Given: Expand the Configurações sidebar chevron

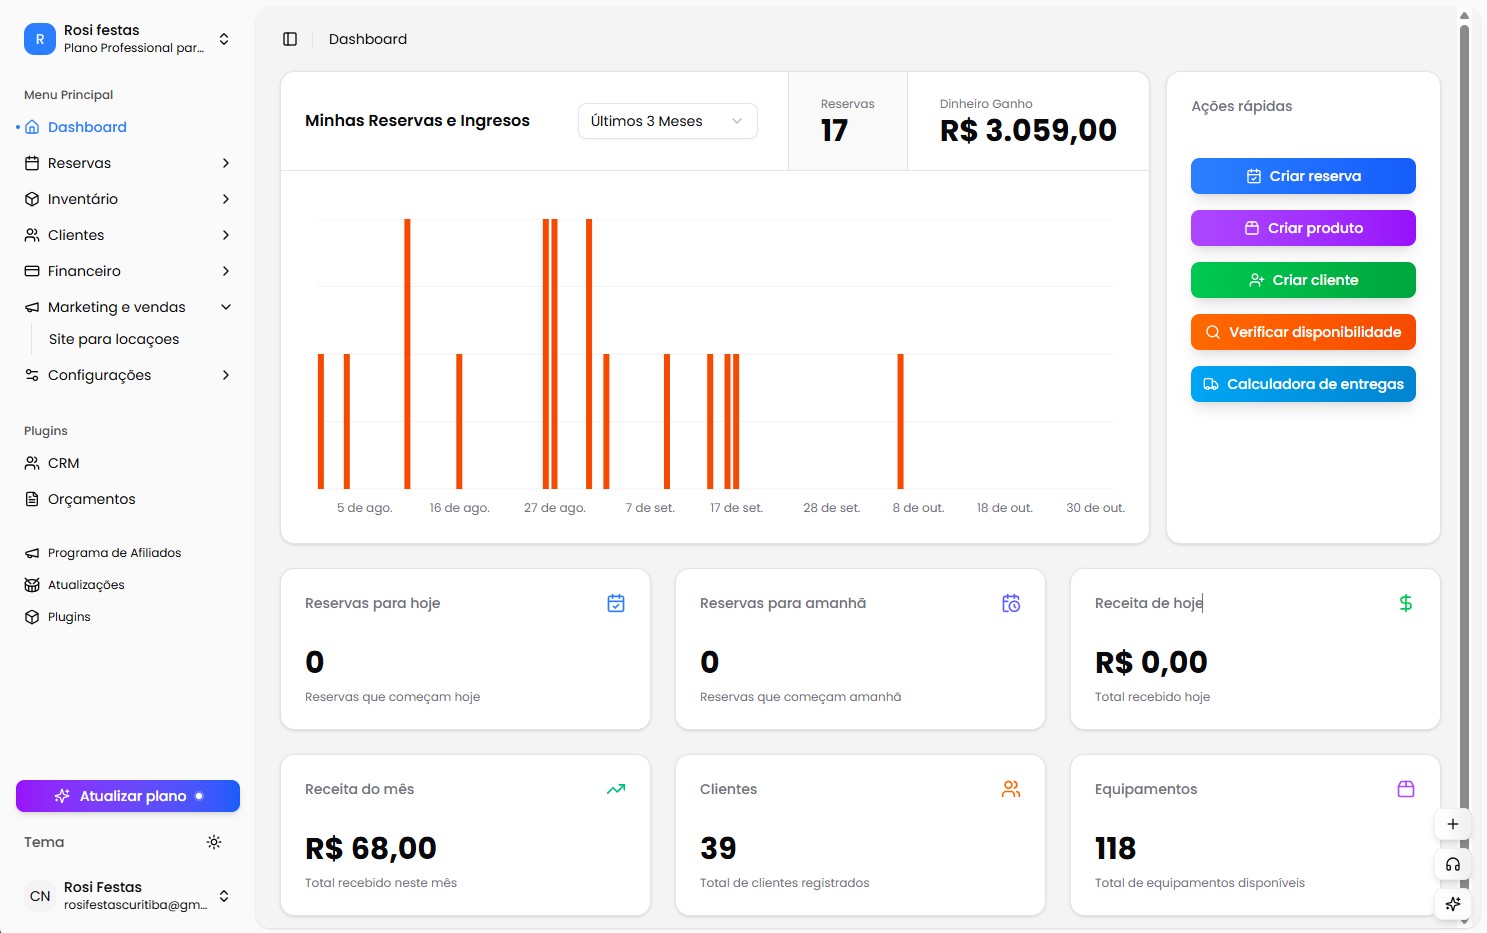Looking at the screenshot, I should point(226,375).
